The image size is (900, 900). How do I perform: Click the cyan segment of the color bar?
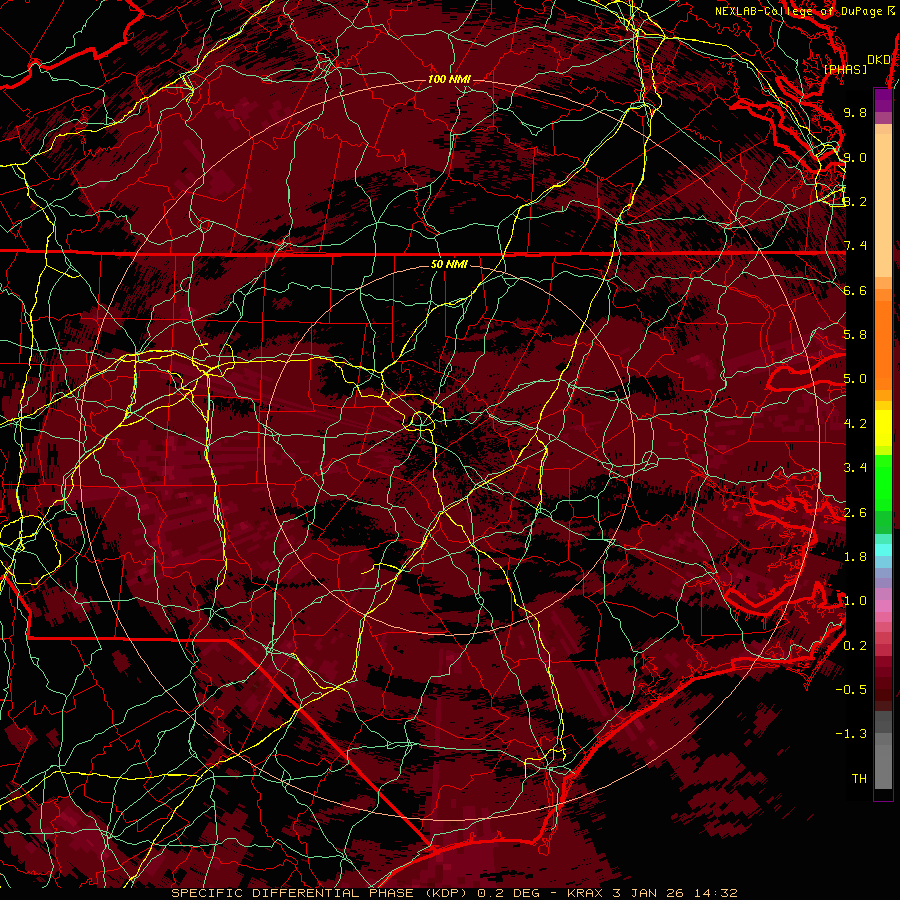(883, 550)
